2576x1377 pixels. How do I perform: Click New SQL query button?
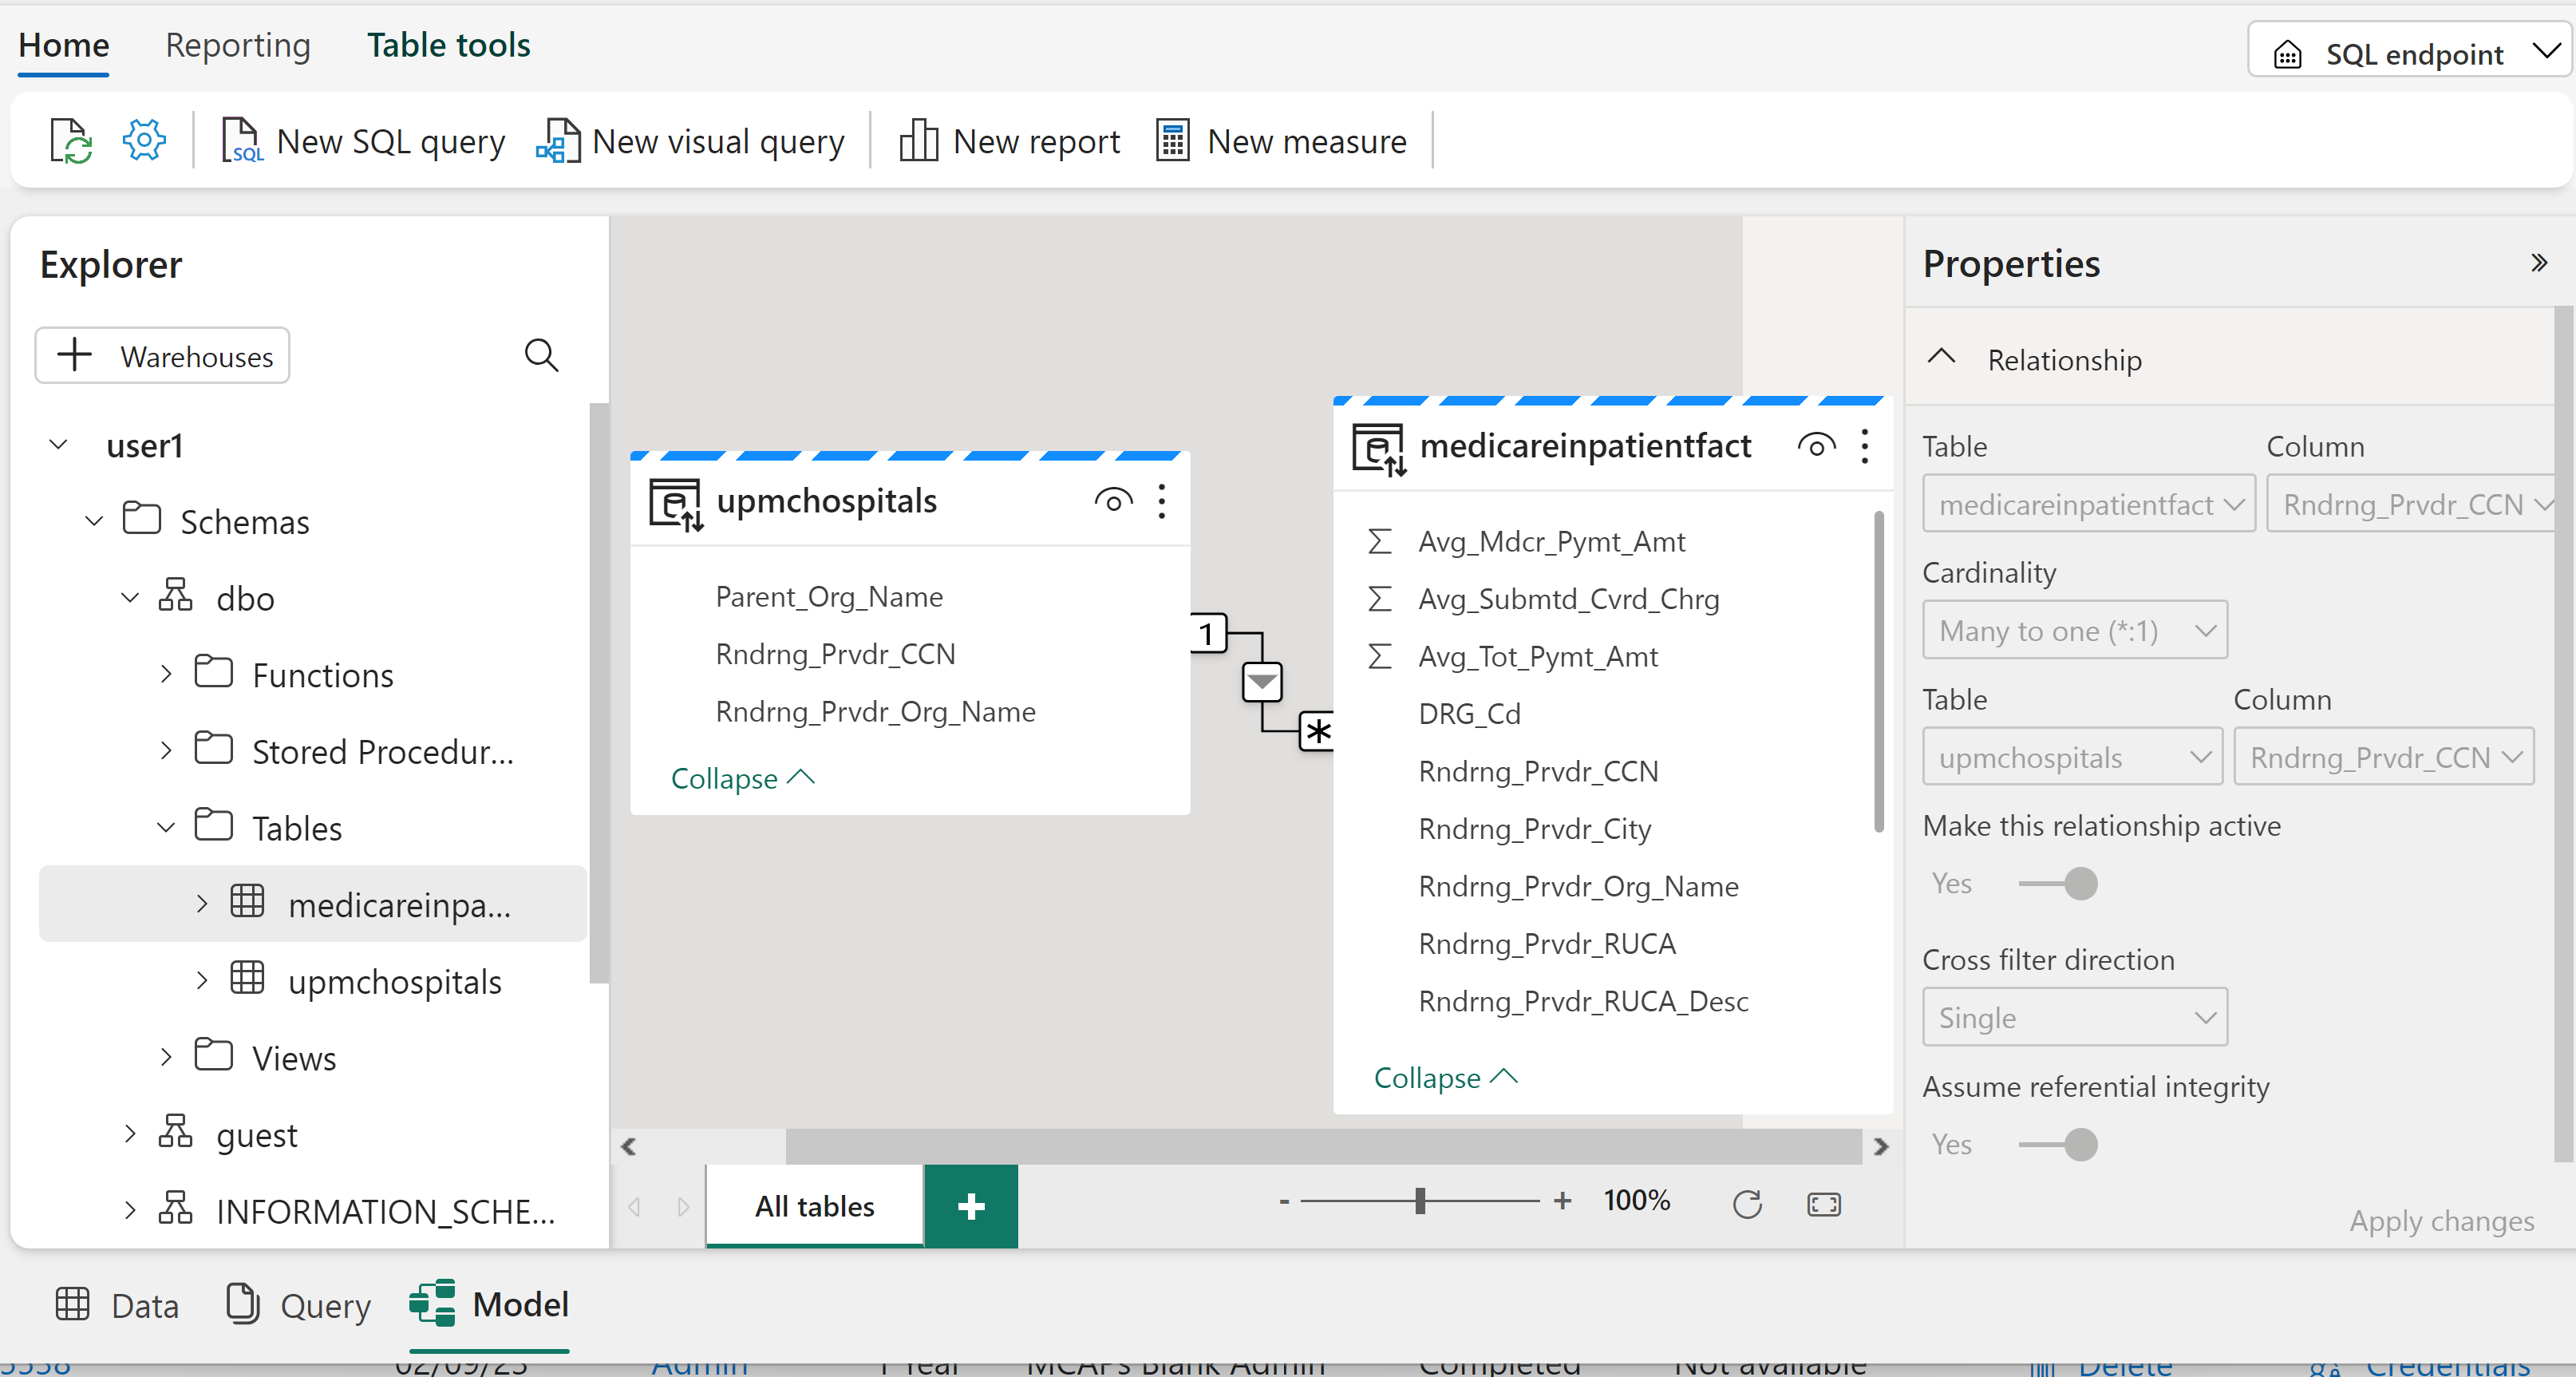363,142
